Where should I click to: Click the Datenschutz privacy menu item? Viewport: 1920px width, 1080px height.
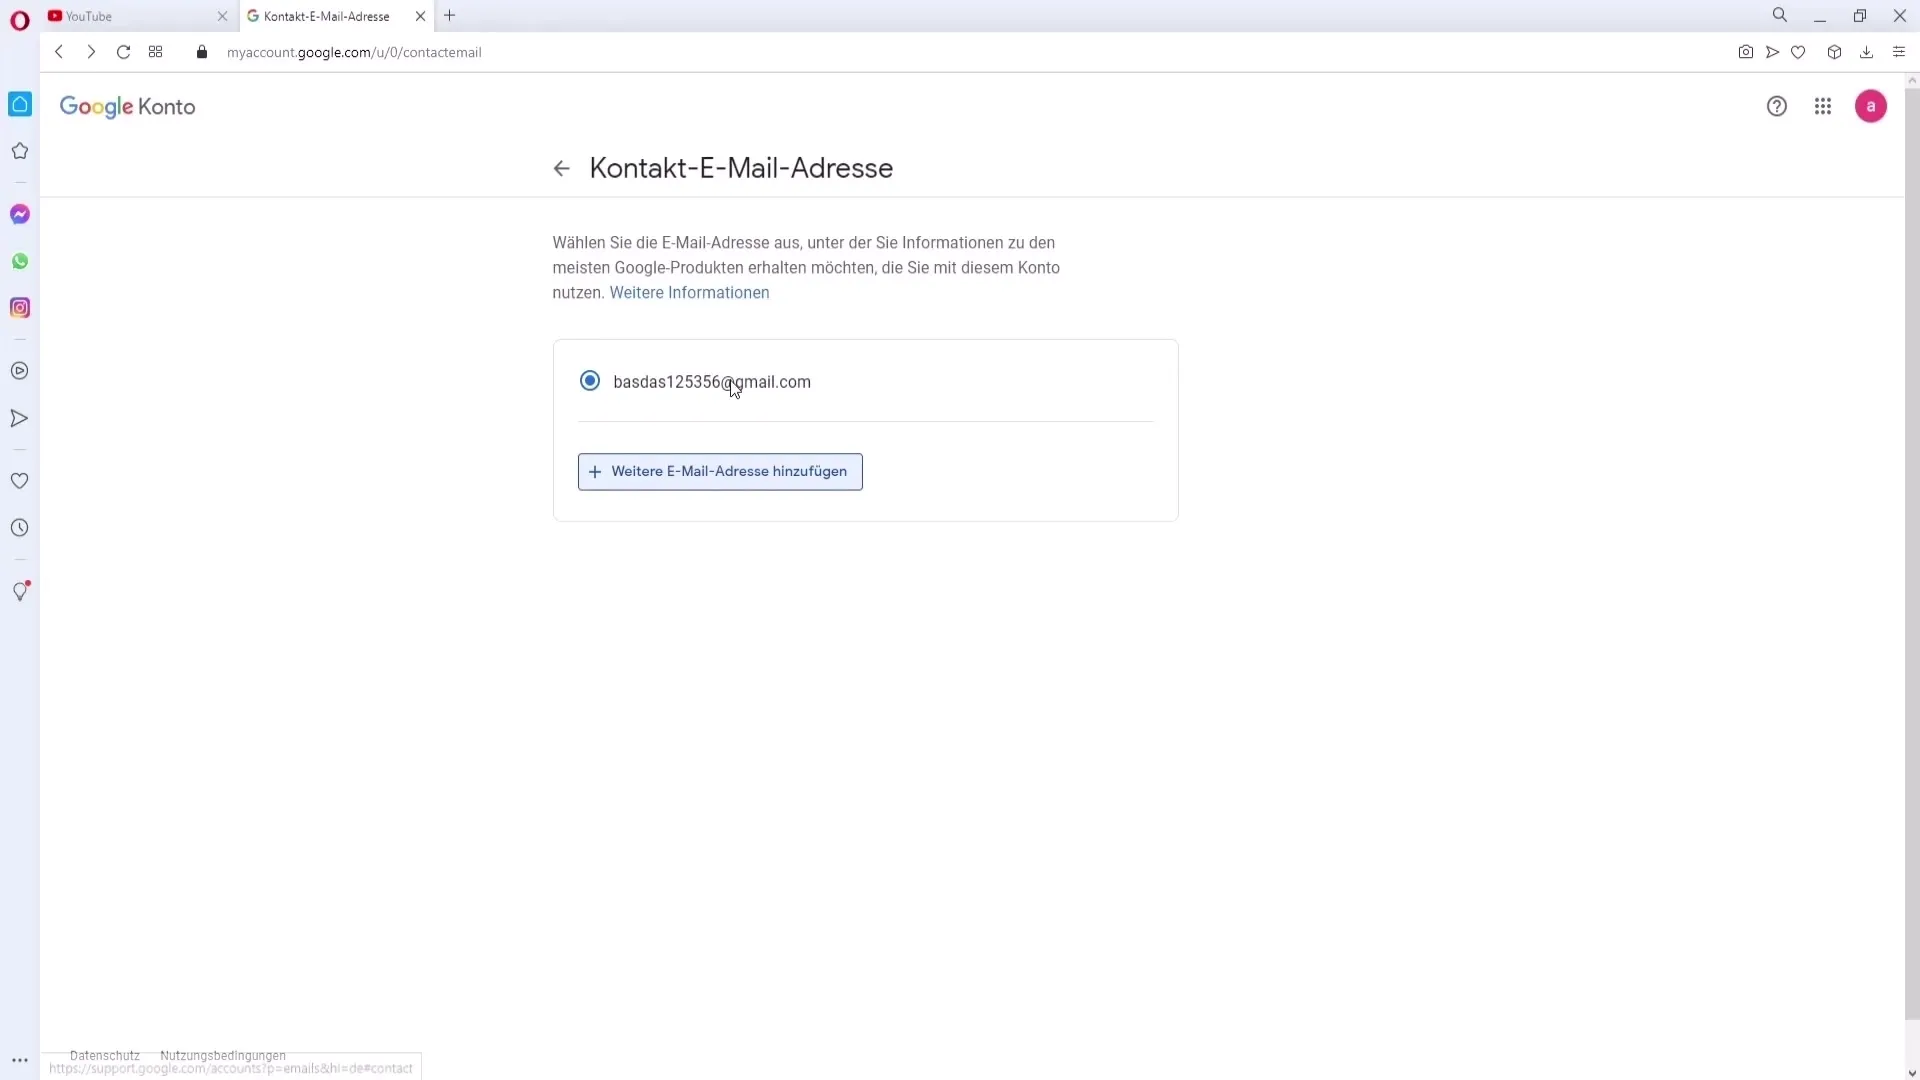click(104, 1055)
